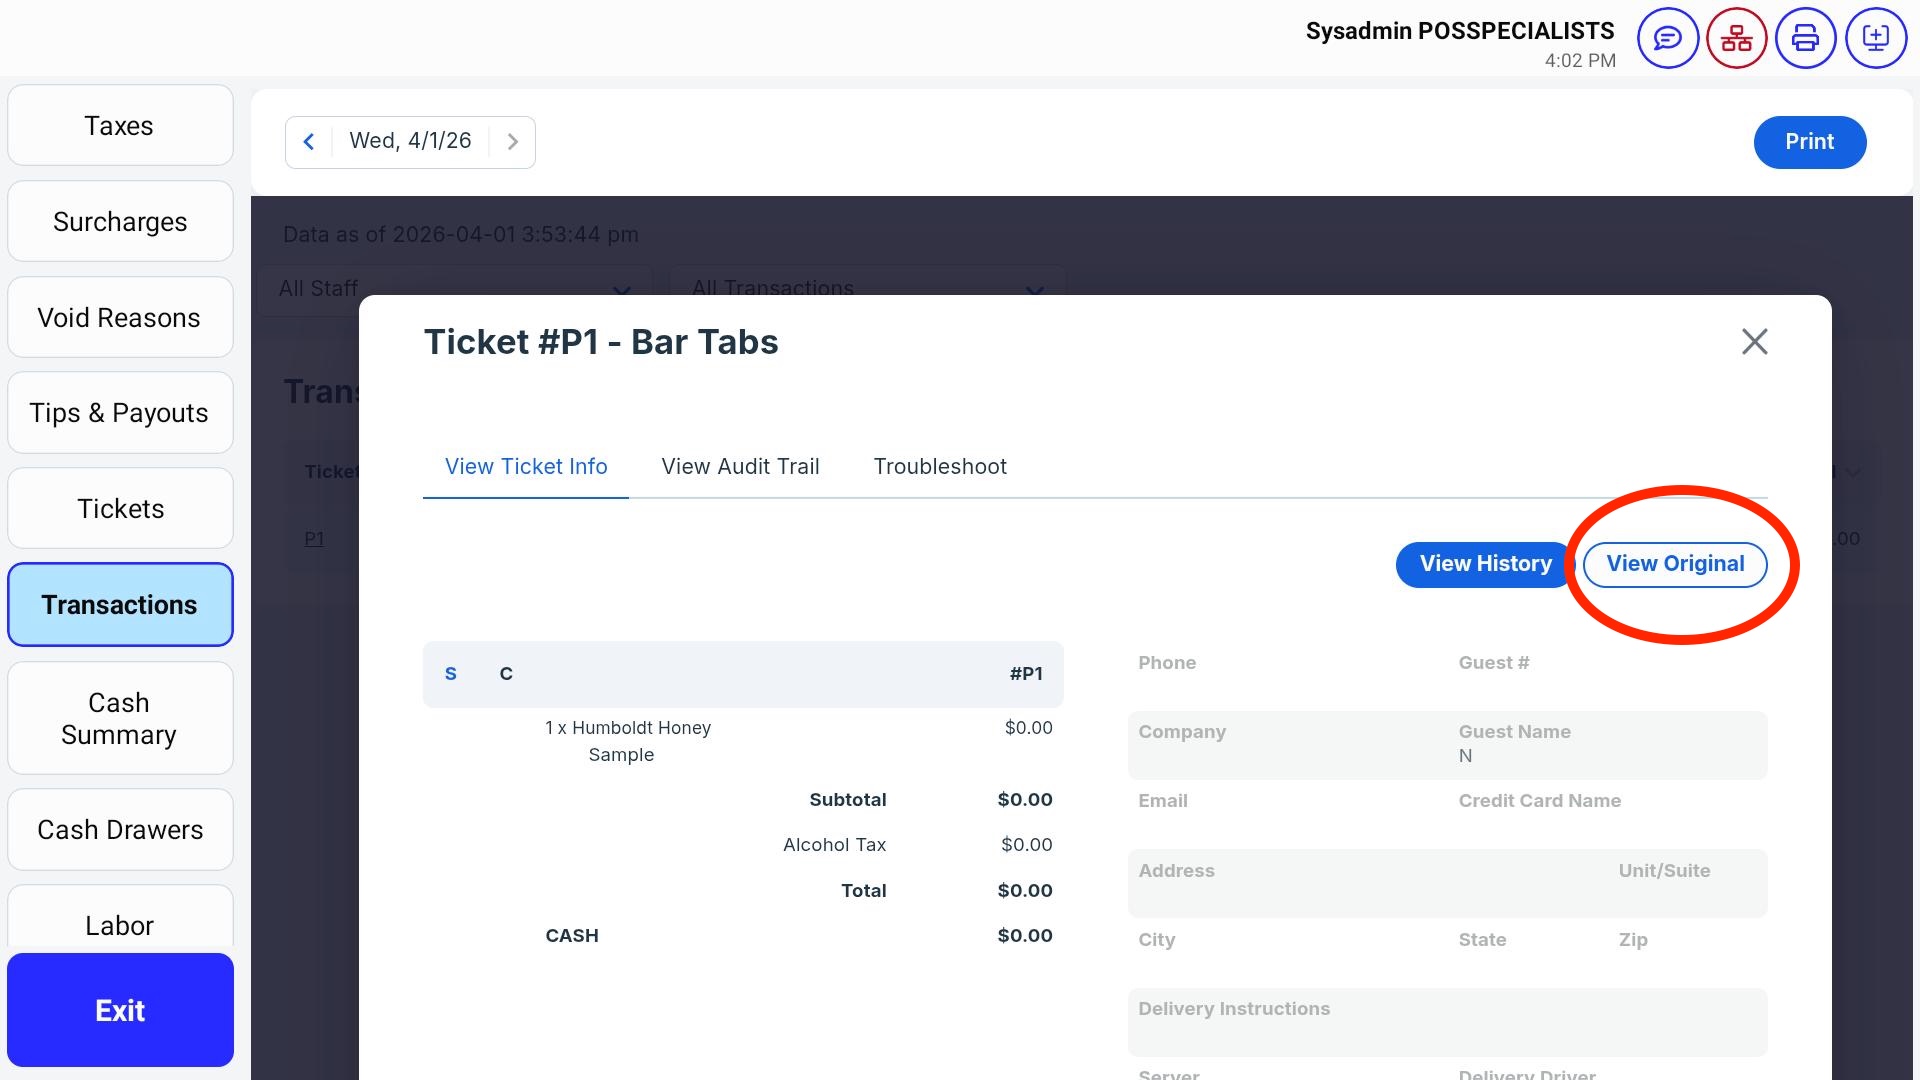1920x1080 pixels.
Task: Click the View Original button
Action: (1675, 564)
